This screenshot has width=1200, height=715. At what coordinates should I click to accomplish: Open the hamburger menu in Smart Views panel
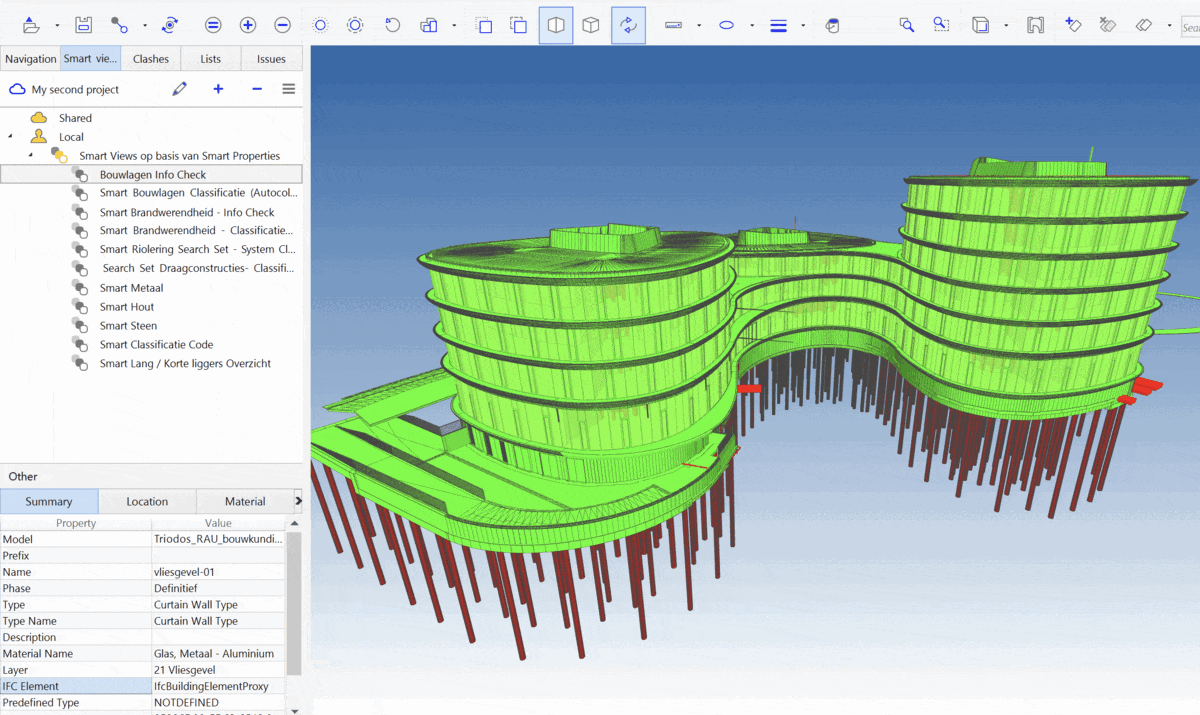[288, 89]
